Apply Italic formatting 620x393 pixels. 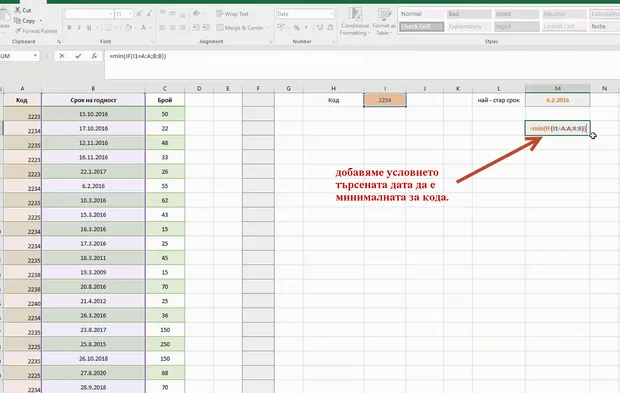click(x=79, y=28)
